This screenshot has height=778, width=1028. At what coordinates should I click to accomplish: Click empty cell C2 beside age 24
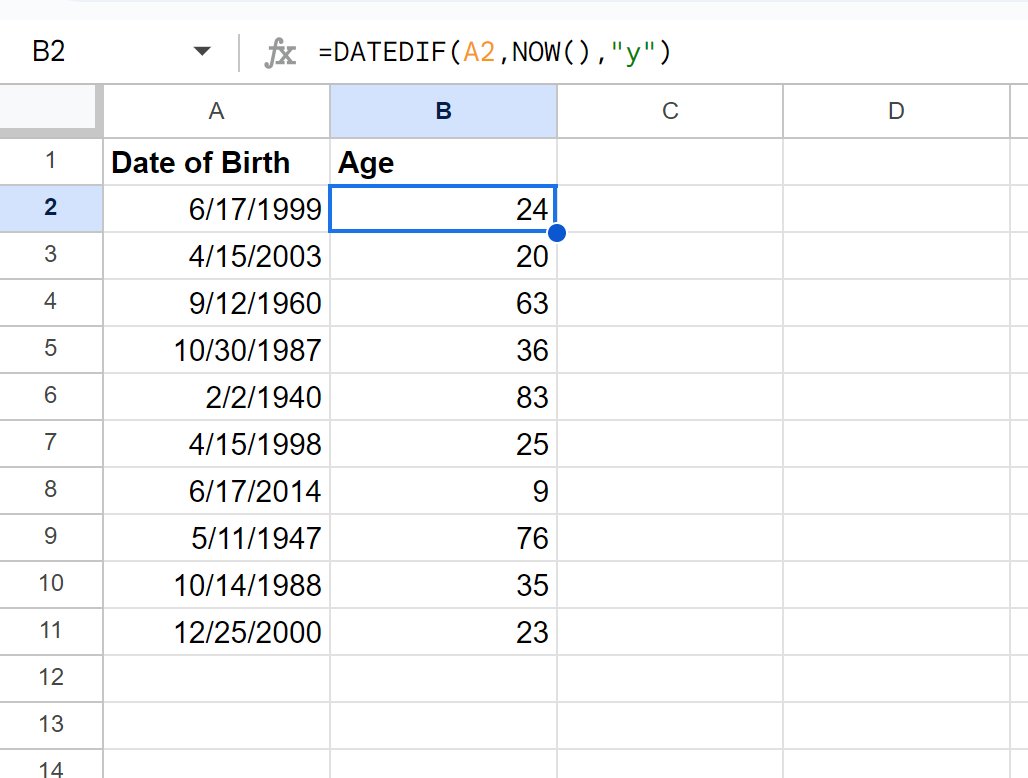pos(669,209)
